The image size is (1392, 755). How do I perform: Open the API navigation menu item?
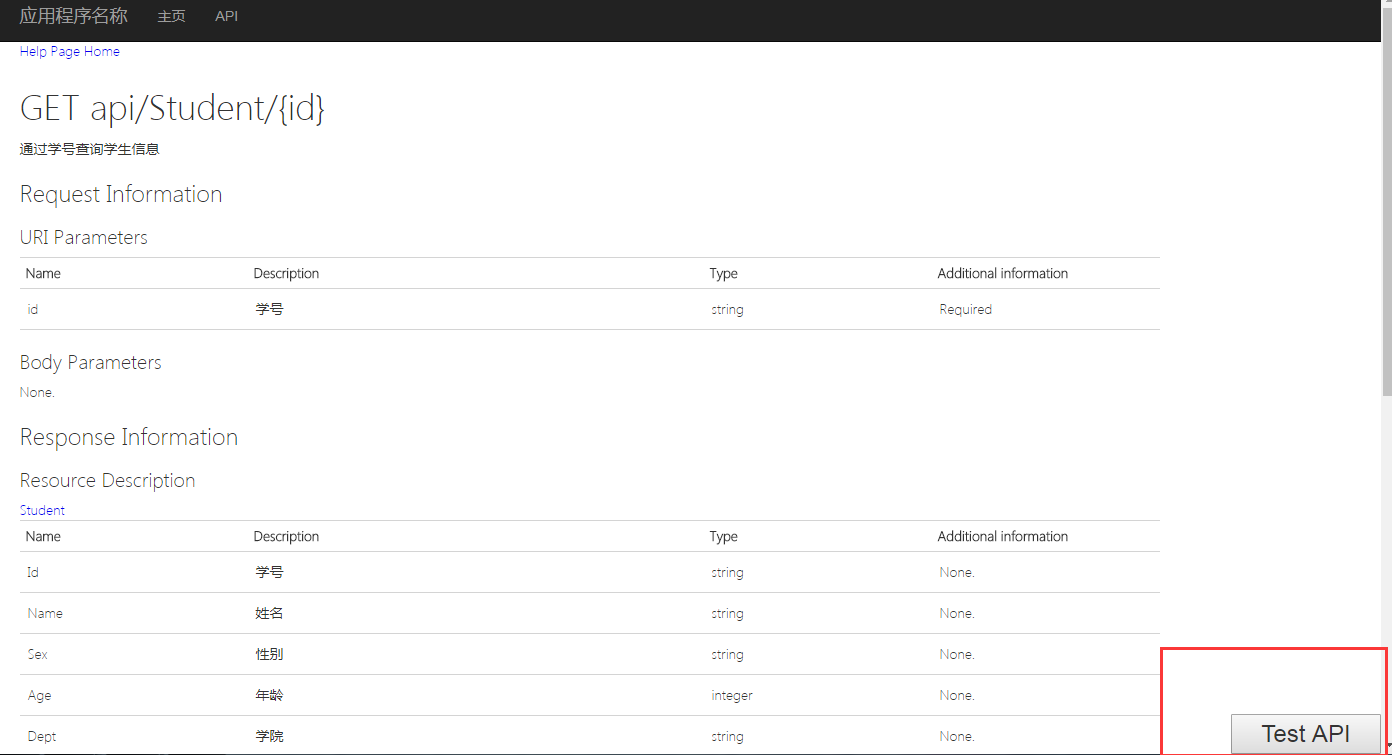pyautogui.click(x=226, y=17)
